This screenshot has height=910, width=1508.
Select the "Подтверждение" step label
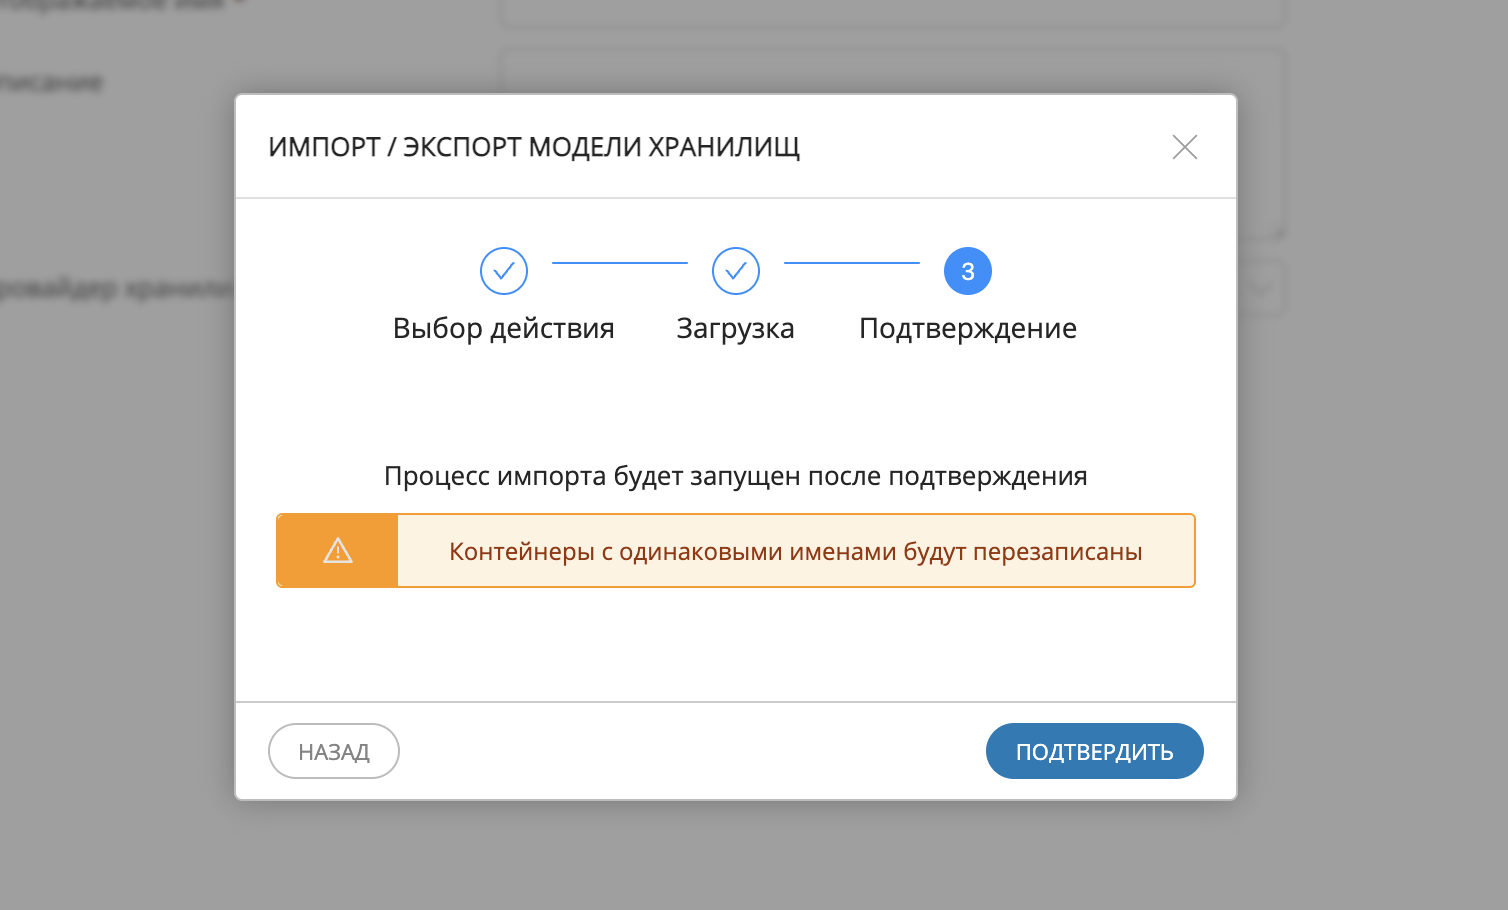(x=967, y=327)
